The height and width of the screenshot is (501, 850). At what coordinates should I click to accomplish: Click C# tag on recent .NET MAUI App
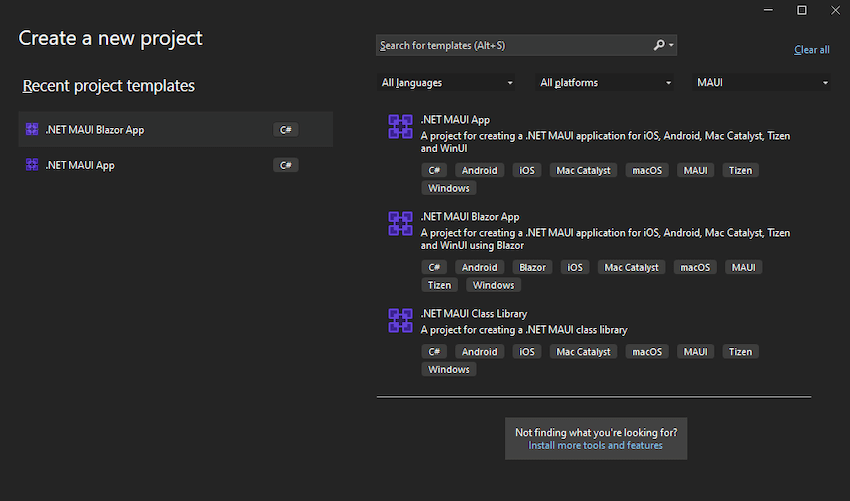(x=286, y=165)
